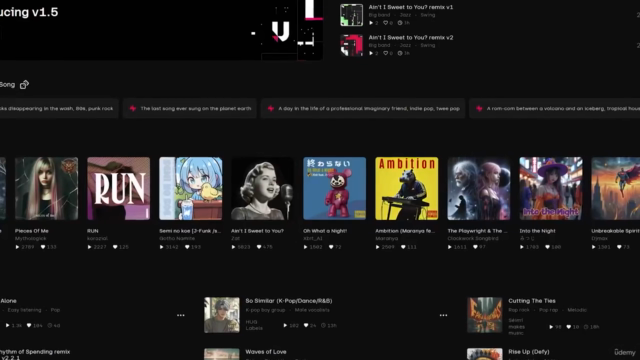Click heart icon under Ain't I Sweet to You? card

[259, 247]
